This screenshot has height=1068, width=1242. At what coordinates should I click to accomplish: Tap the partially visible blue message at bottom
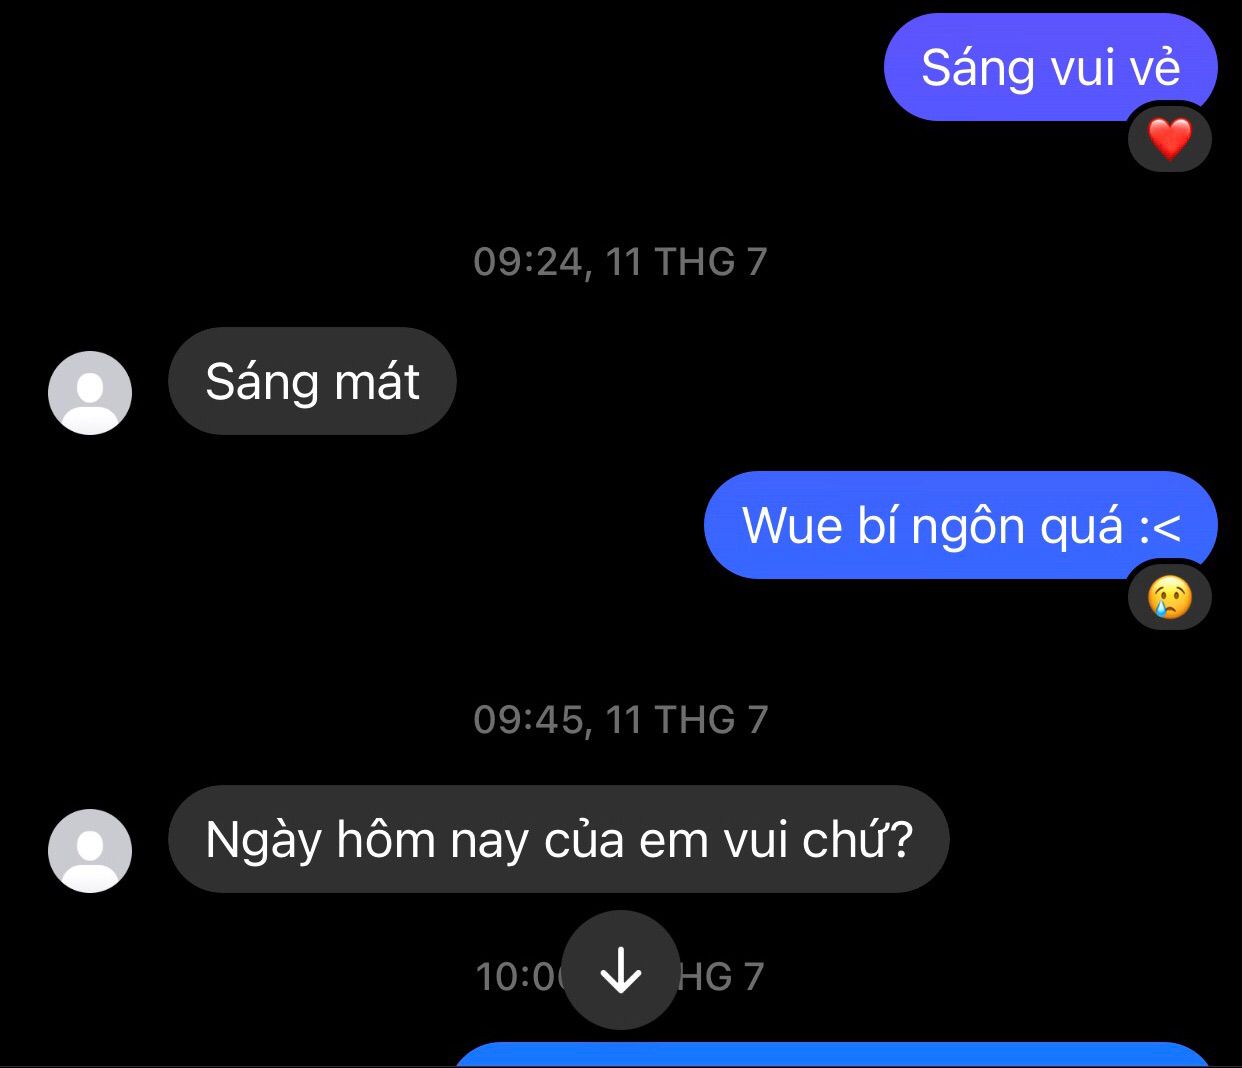point(833,1055)
